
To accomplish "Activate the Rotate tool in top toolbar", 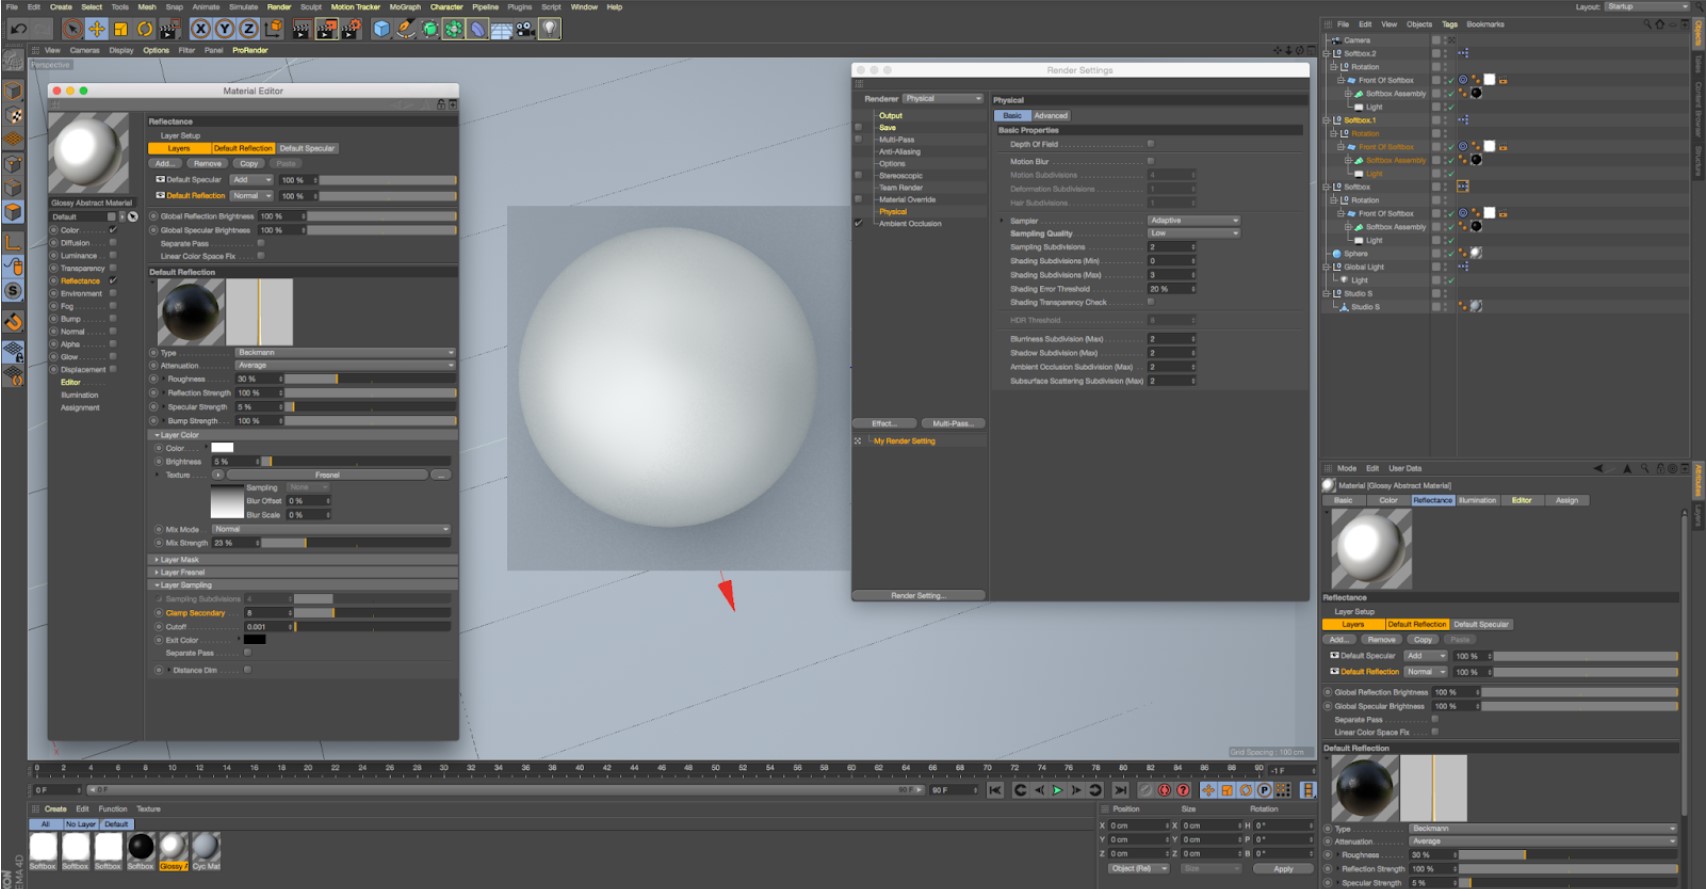I will click(x=145, y=29).
